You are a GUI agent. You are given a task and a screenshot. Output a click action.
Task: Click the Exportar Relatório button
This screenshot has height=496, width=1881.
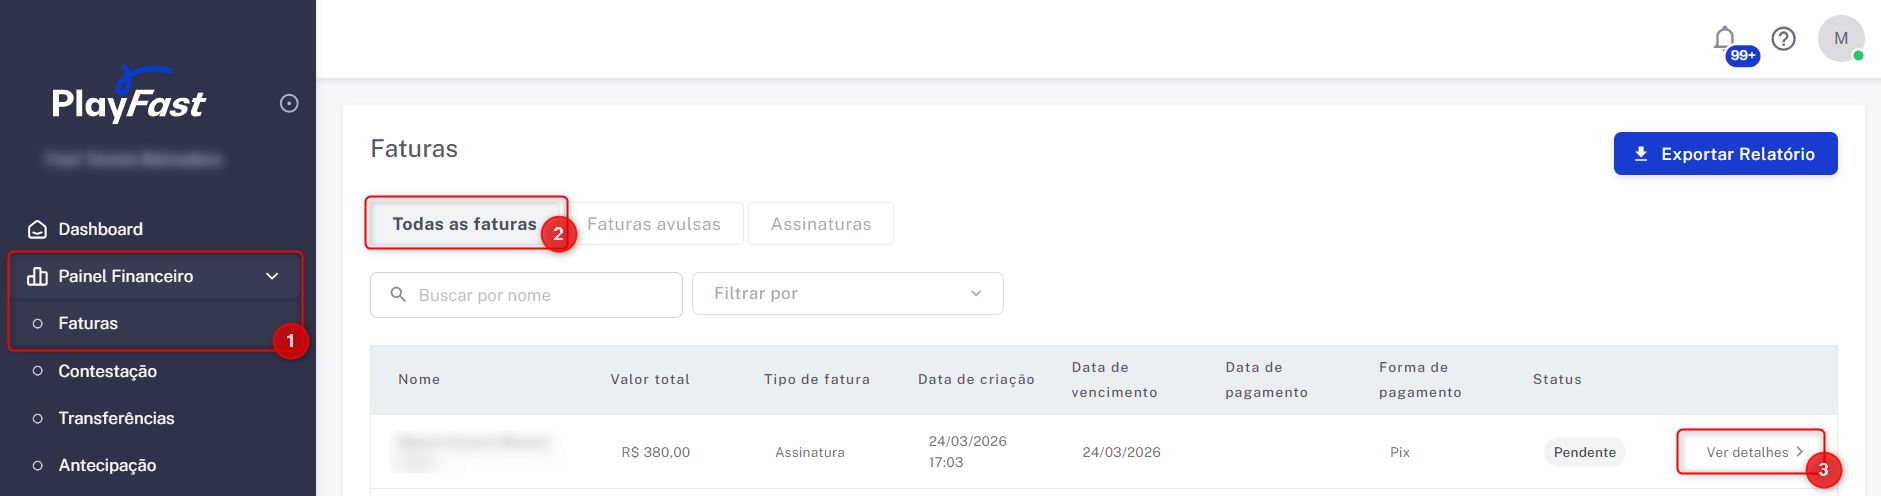pos(1725,154)
